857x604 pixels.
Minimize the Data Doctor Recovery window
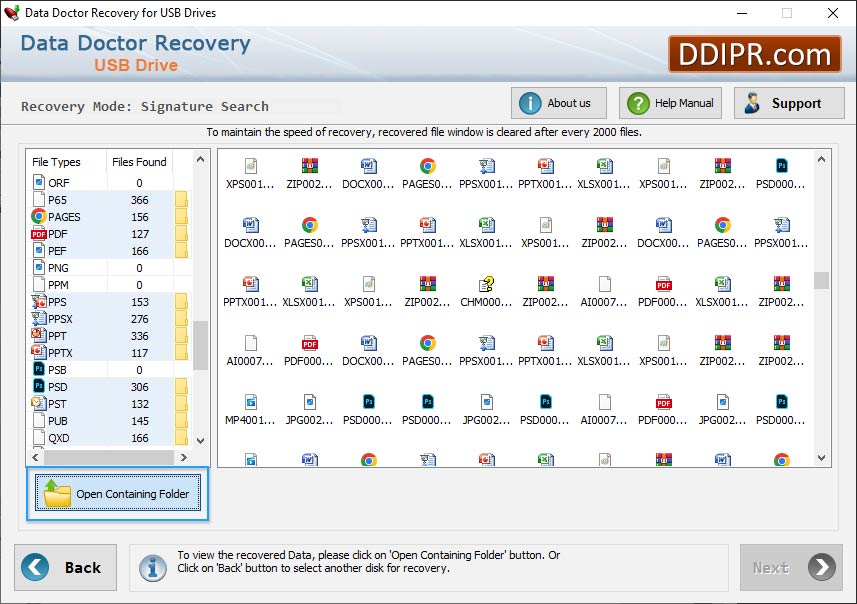(x=742, y=13)
